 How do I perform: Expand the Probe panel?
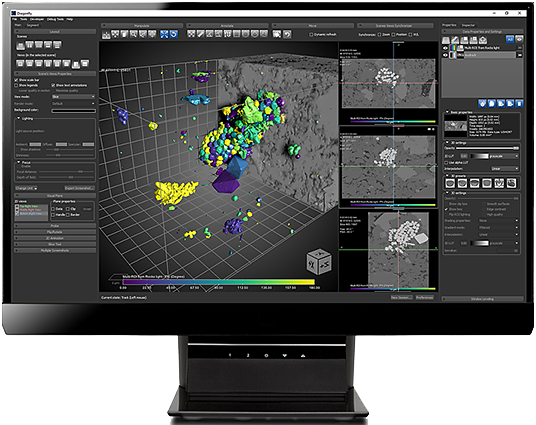coord(55,226)
